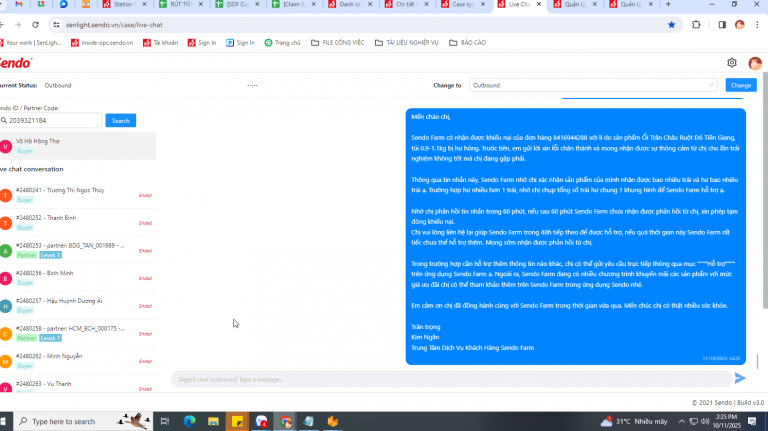768x431 pixels.
Task: Bookmark this page with the star icon
Action: tap(672, 24)
